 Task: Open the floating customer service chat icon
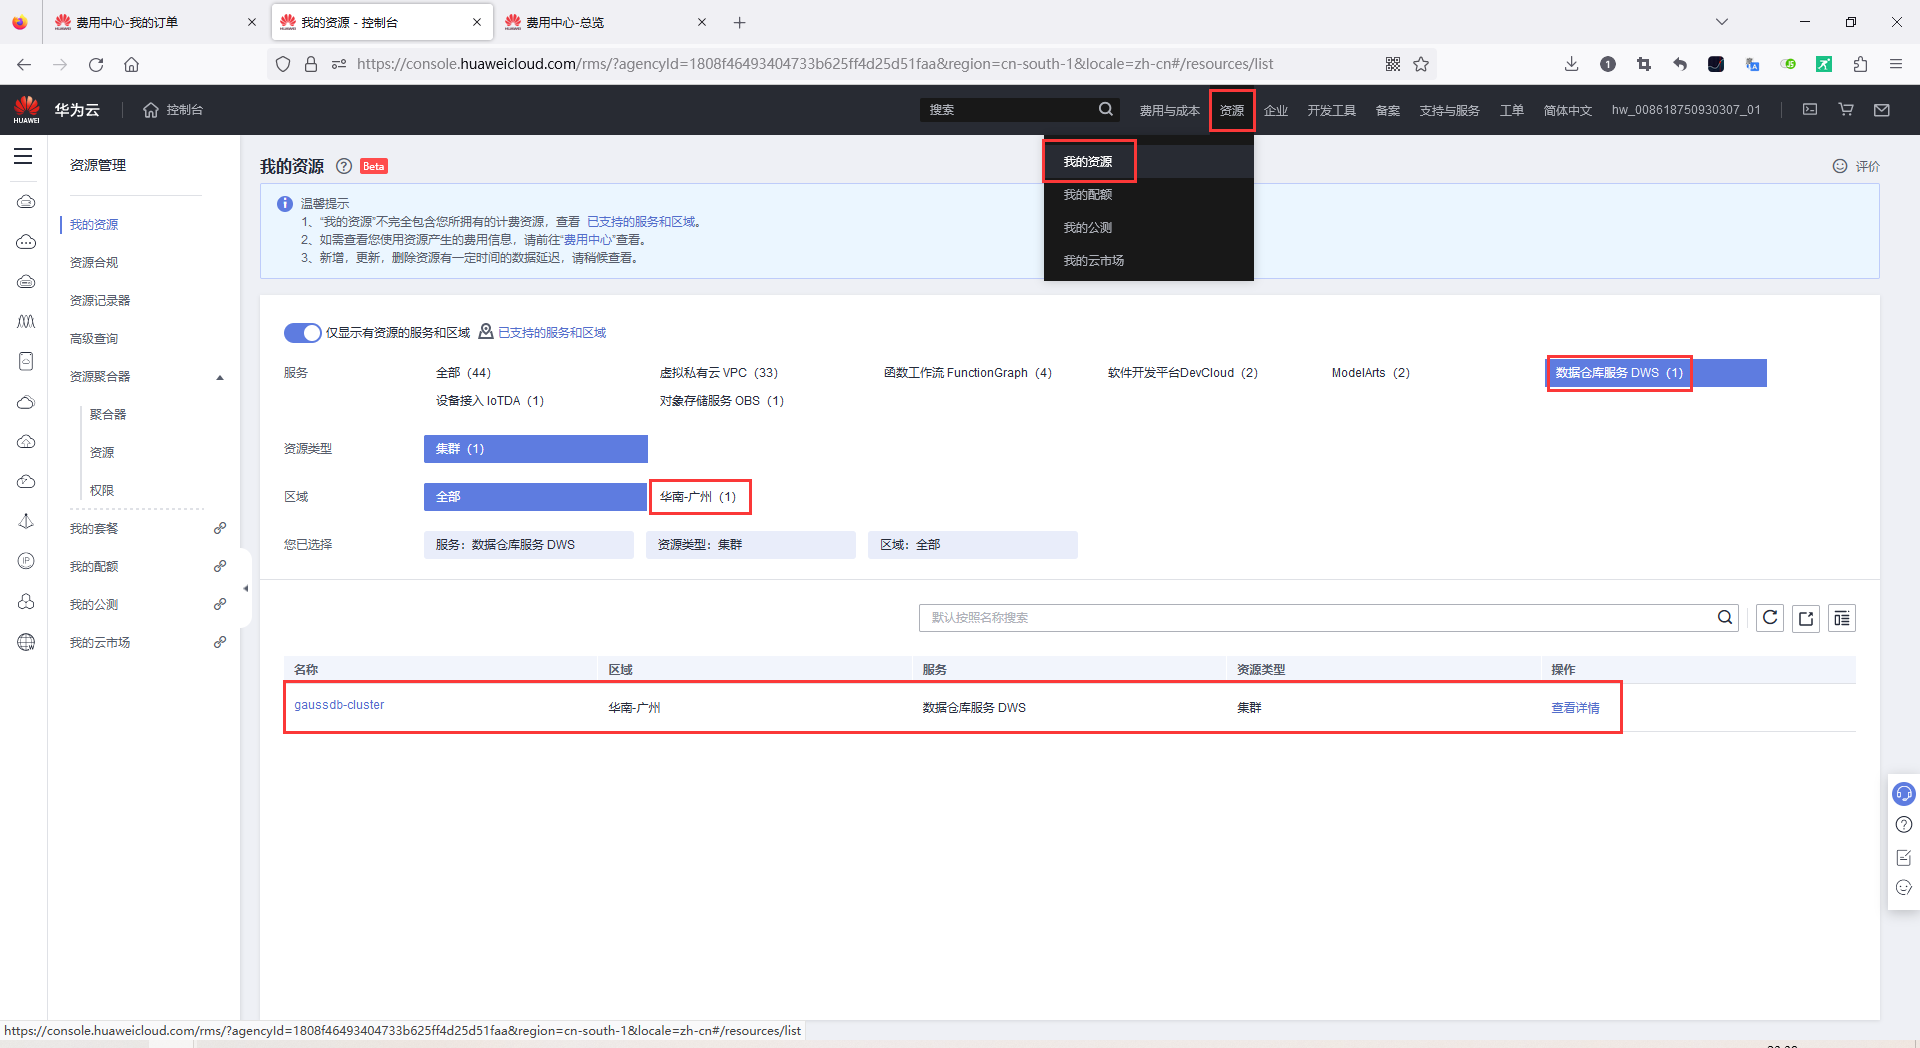[1904, 794]
